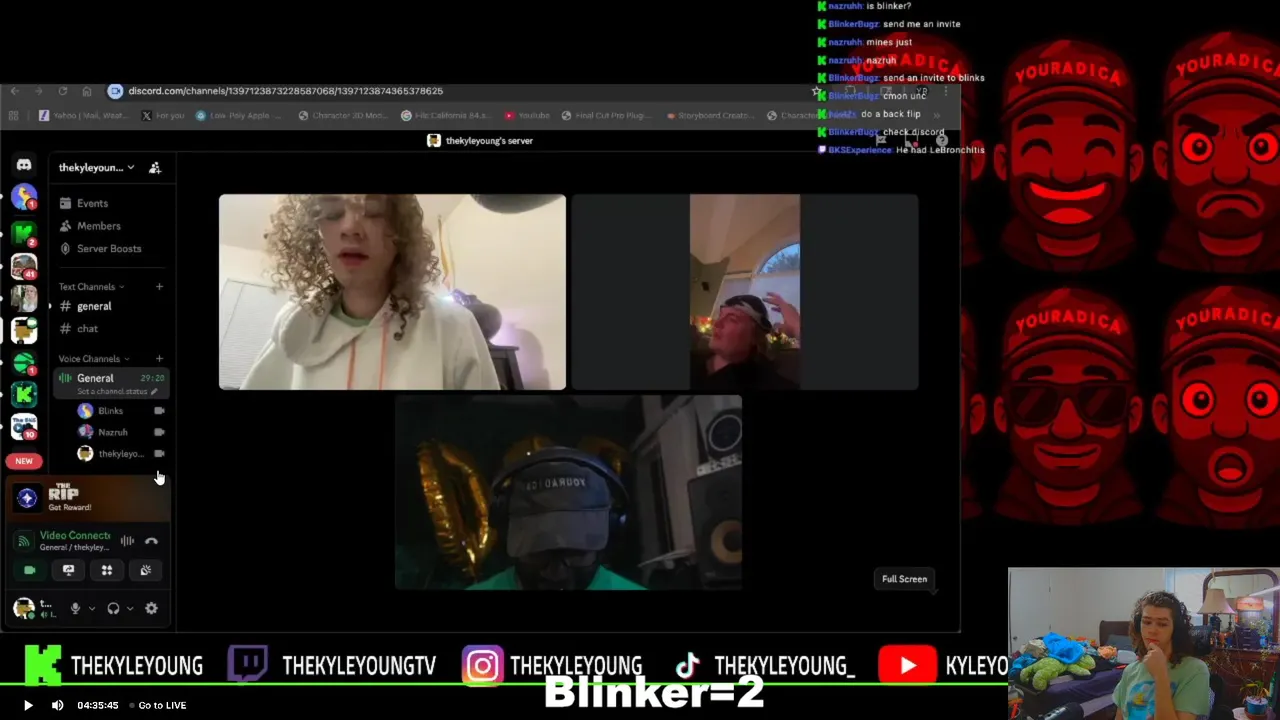Click the browser address bar with discord.com URL

[460, 91]
